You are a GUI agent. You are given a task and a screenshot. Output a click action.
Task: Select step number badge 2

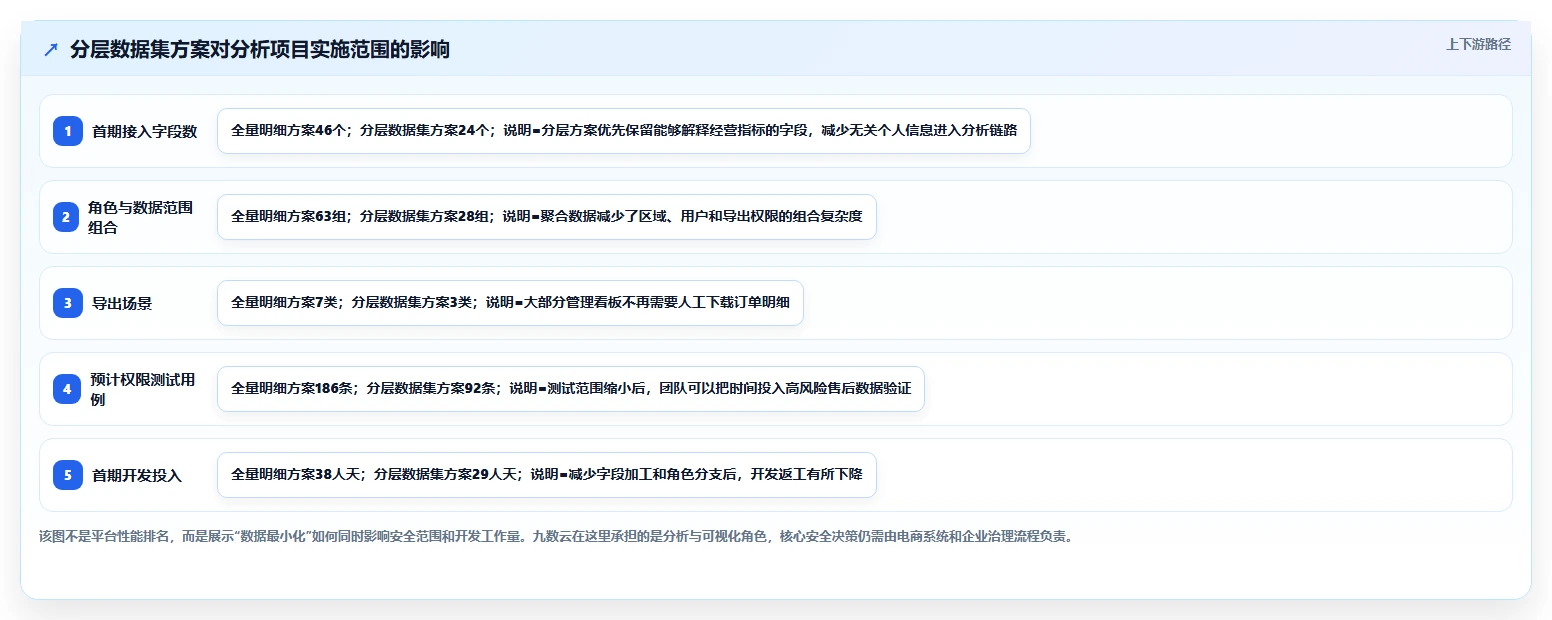click(68, 216)
